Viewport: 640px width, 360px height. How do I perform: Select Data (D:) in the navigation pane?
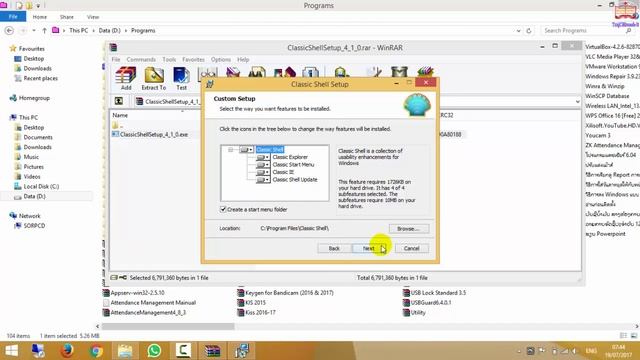tap(34, 196)
